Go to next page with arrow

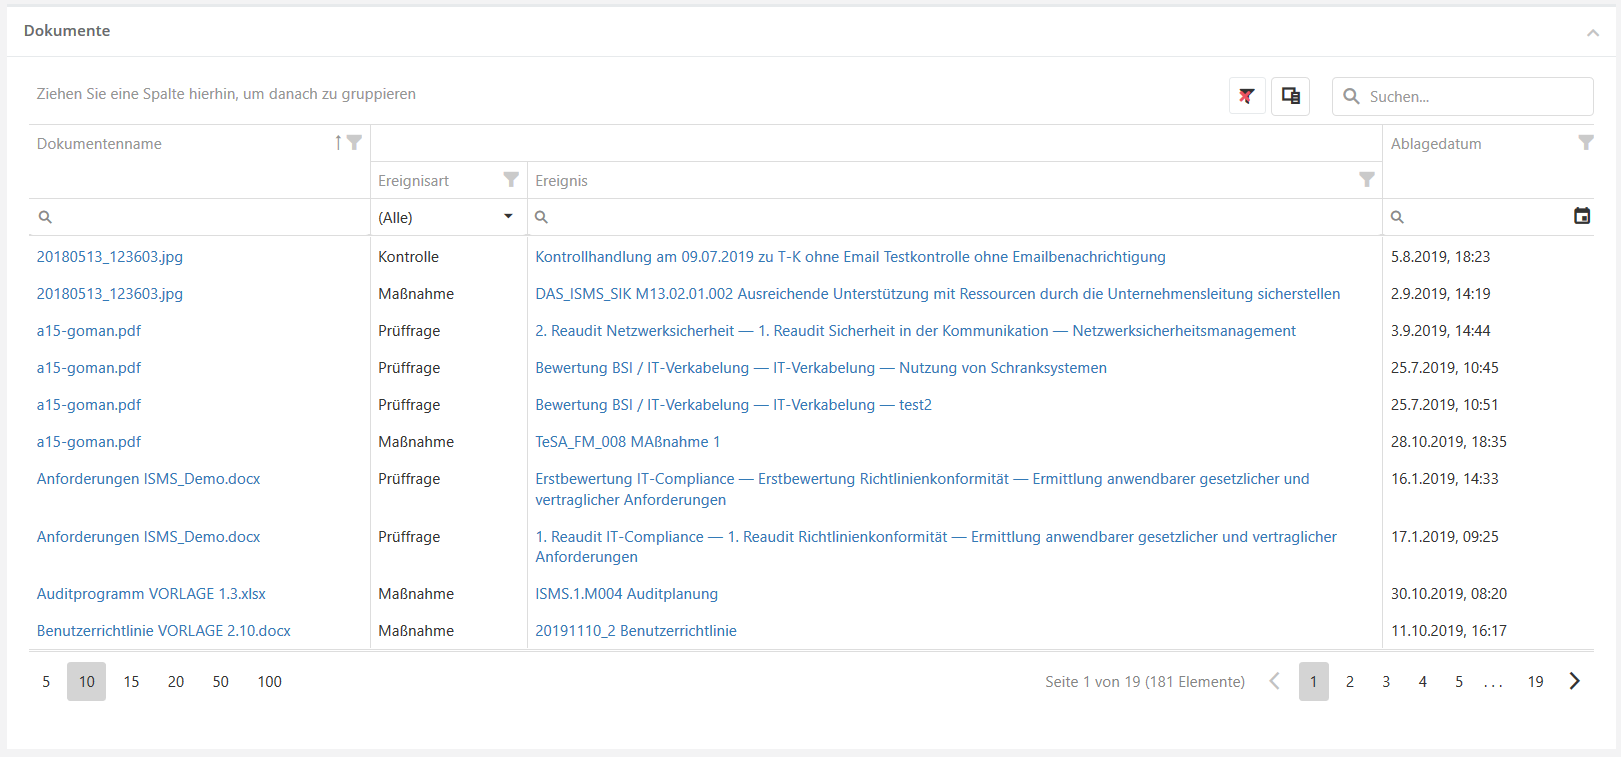point(1574,681)
